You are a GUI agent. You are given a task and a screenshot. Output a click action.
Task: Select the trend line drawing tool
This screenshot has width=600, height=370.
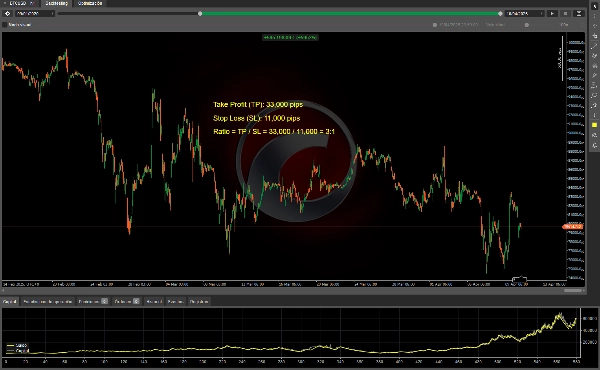(x=594, y=46)
